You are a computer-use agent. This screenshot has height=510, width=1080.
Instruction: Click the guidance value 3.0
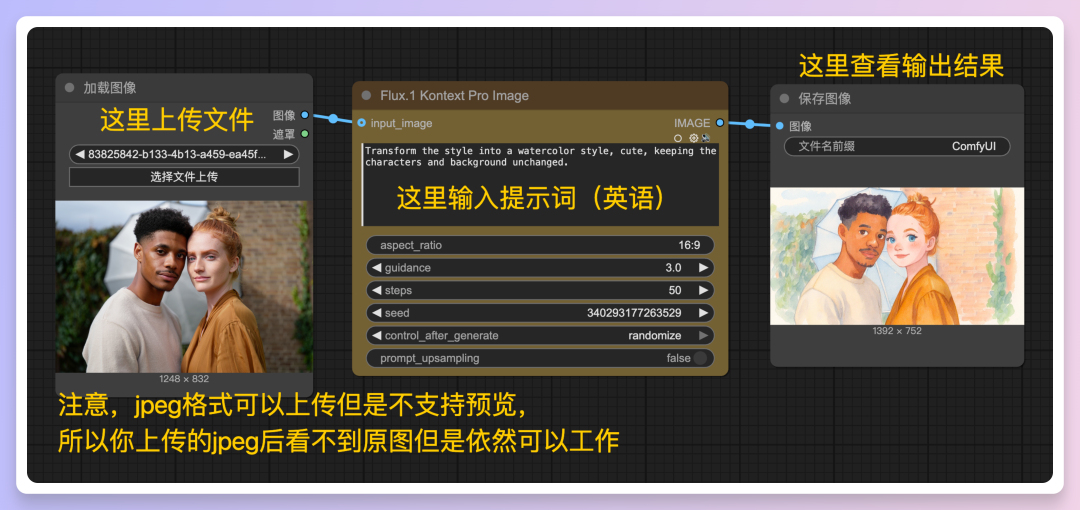click(x=673, y=267)
